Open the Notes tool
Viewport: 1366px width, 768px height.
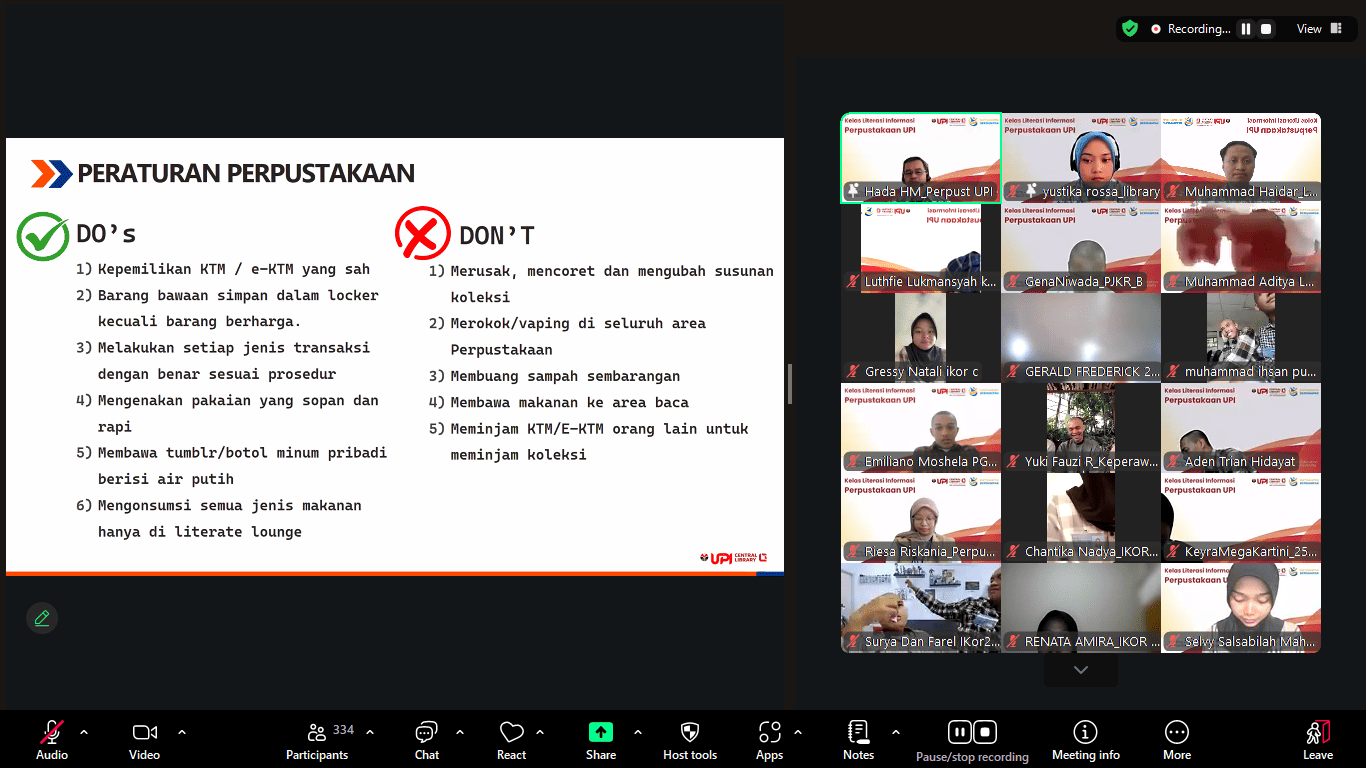click(858, 740)
